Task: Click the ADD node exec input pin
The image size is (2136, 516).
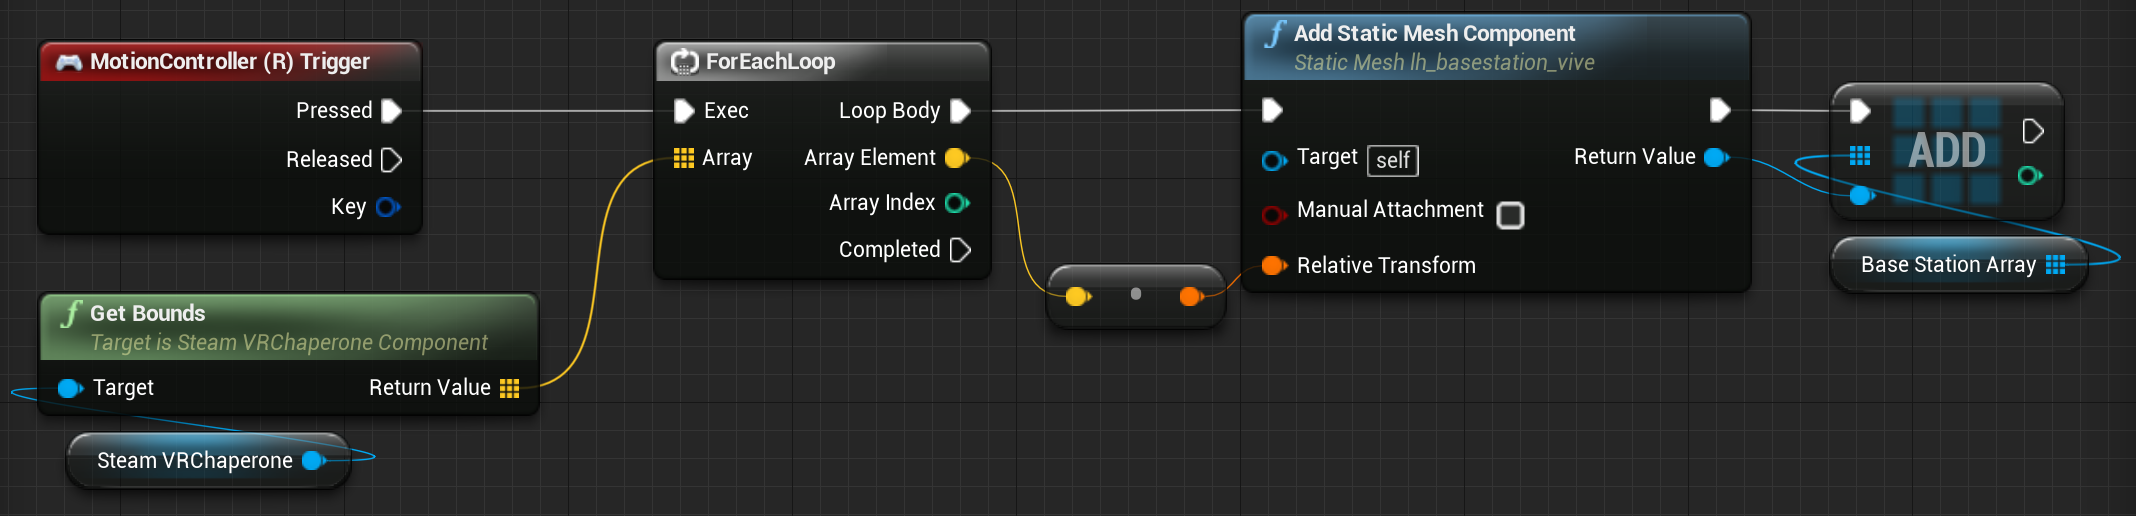Action: point(1860,110)
